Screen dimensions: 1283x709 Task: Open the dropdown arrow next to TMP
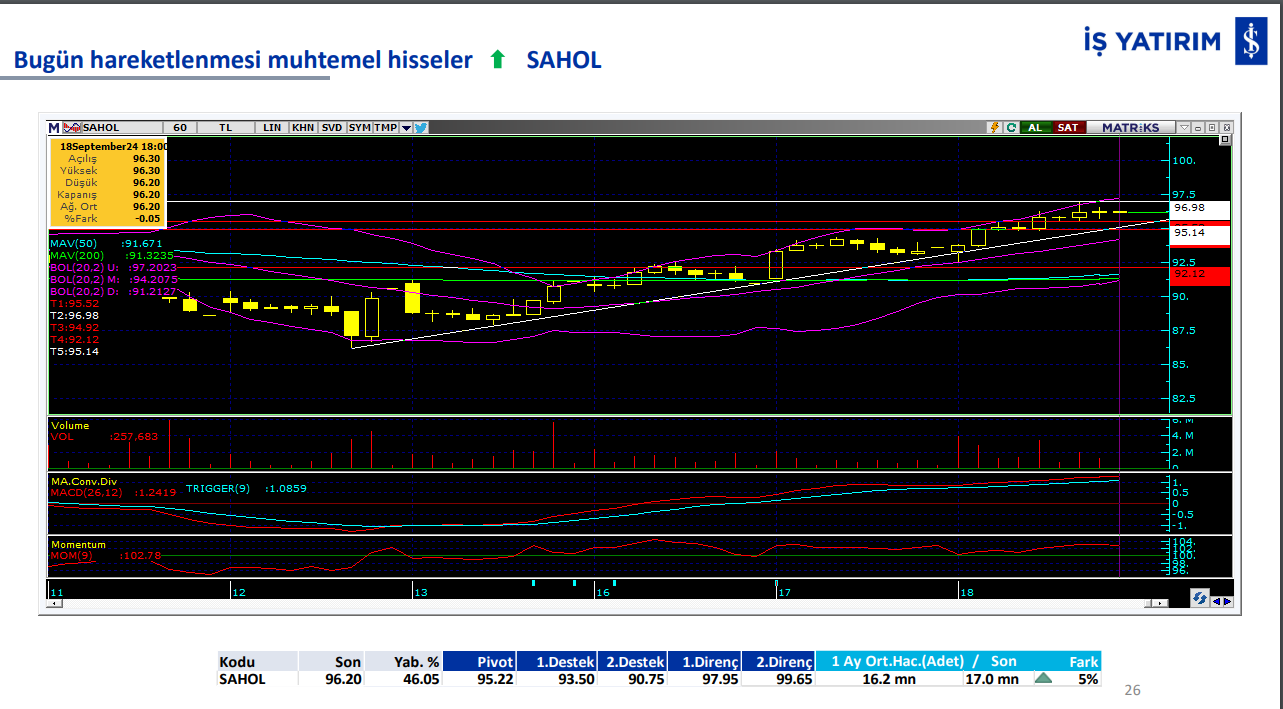coord(406,128)
